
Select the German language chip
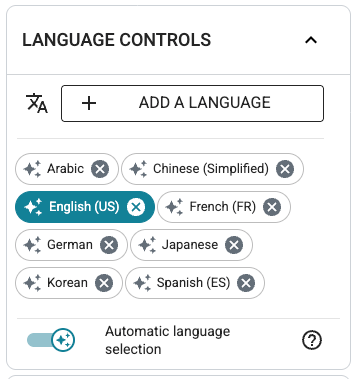70,245
